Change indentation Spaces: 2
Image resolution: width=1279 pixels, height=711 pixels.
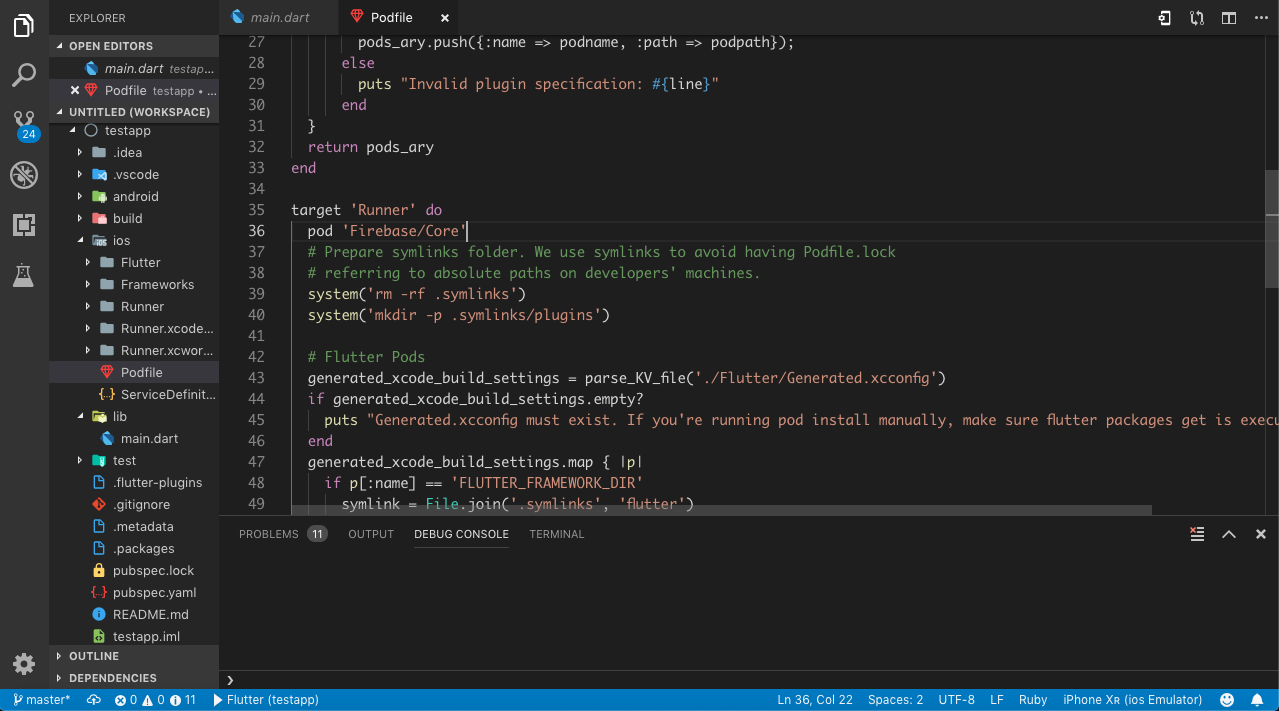click(x=895, y=700)
